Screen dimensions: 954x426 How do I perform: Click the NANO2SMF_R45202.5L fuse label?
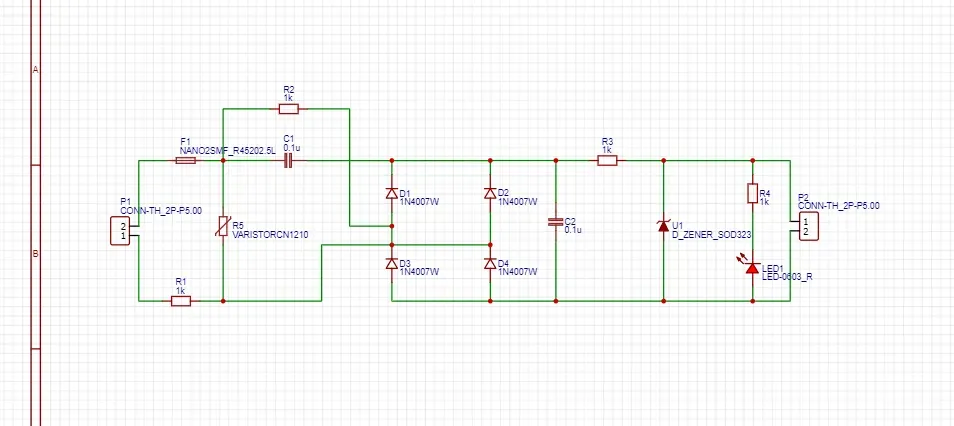pyautogui.click(x=228, y=150)
